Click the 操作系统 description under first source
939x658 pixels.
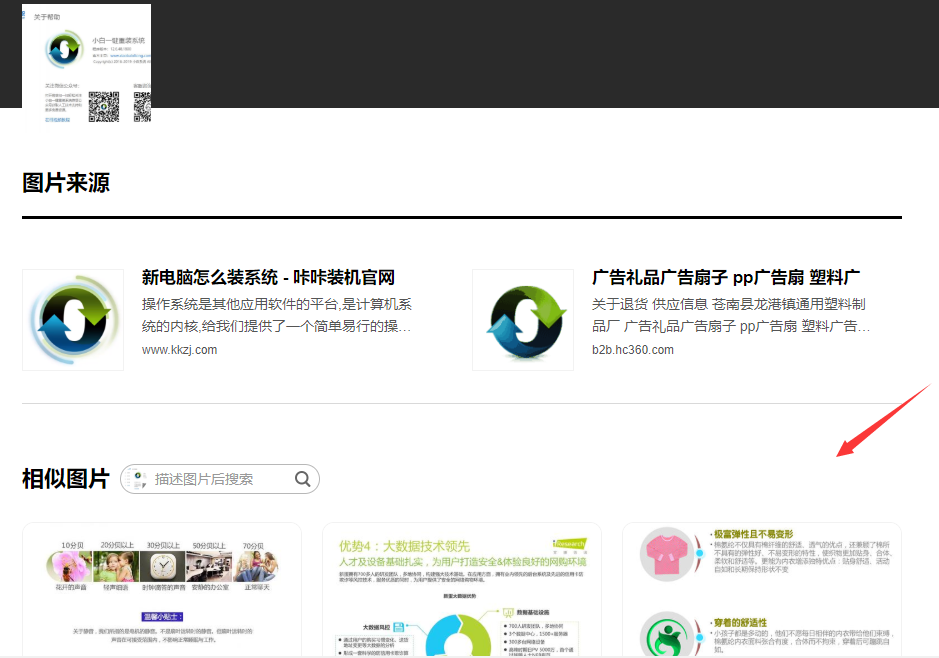click(x=276, y=315)
